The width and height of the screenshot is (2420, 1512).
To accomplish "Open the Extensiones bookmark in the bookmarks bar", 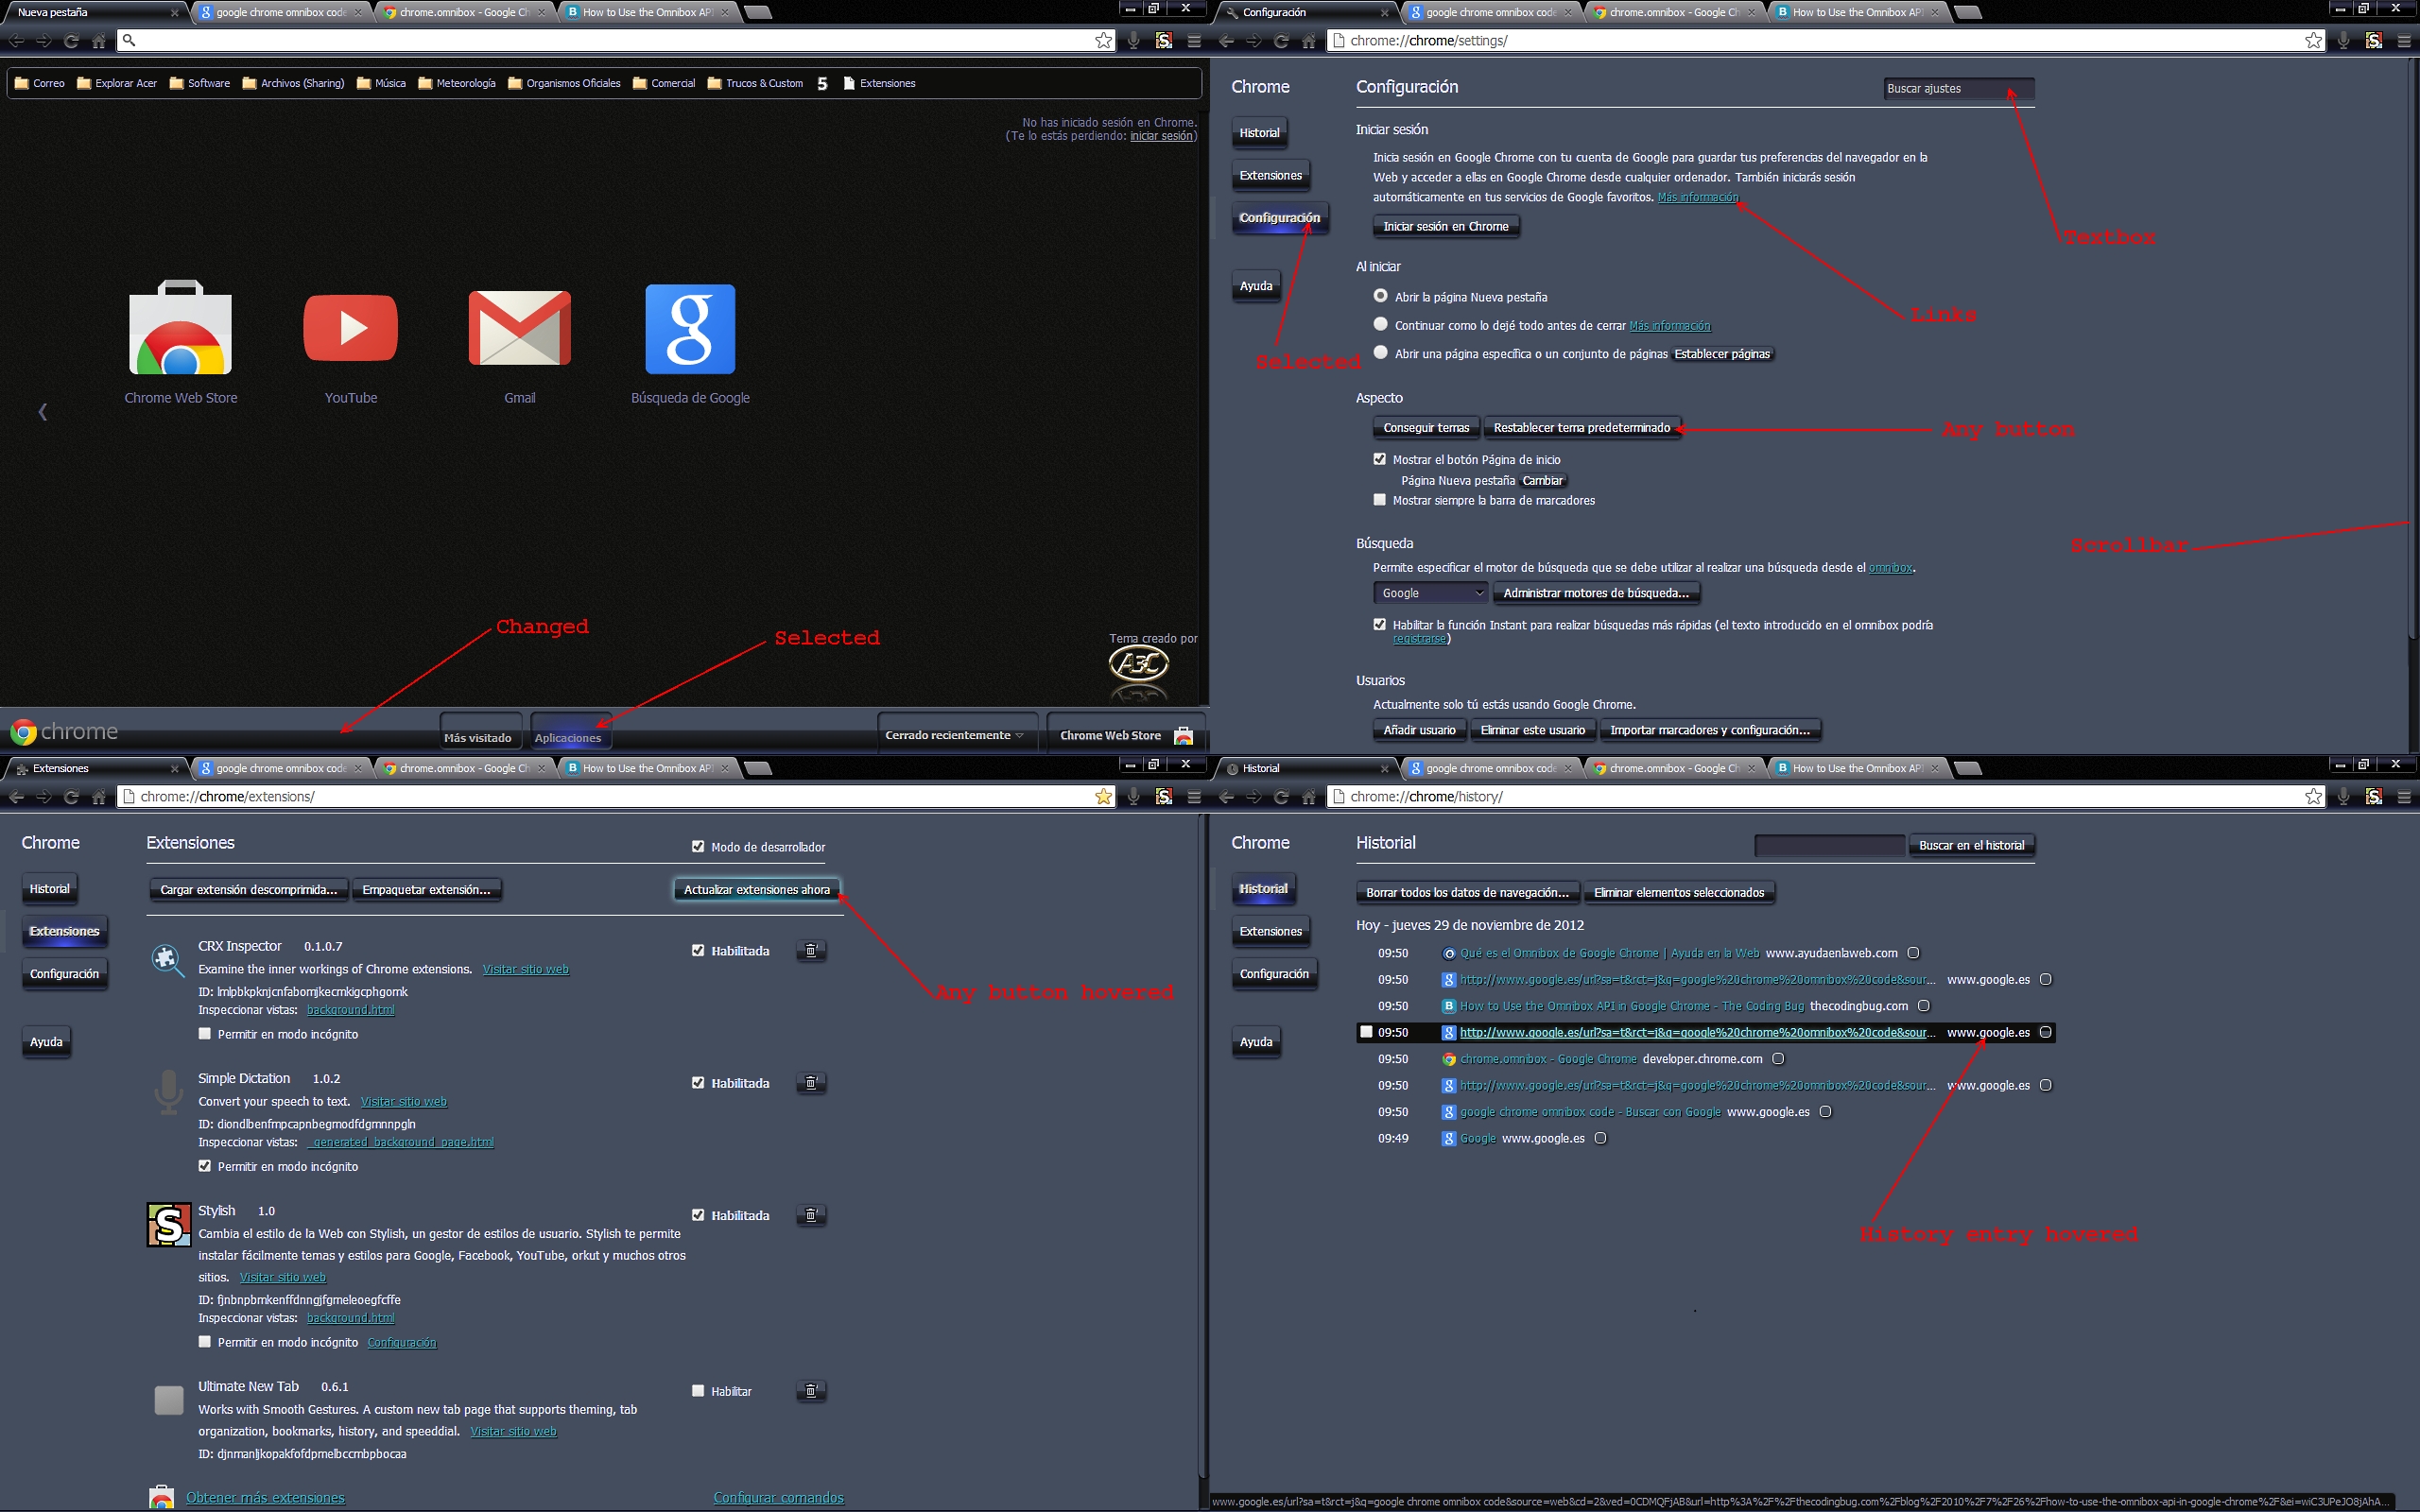I will click(879, 83).
